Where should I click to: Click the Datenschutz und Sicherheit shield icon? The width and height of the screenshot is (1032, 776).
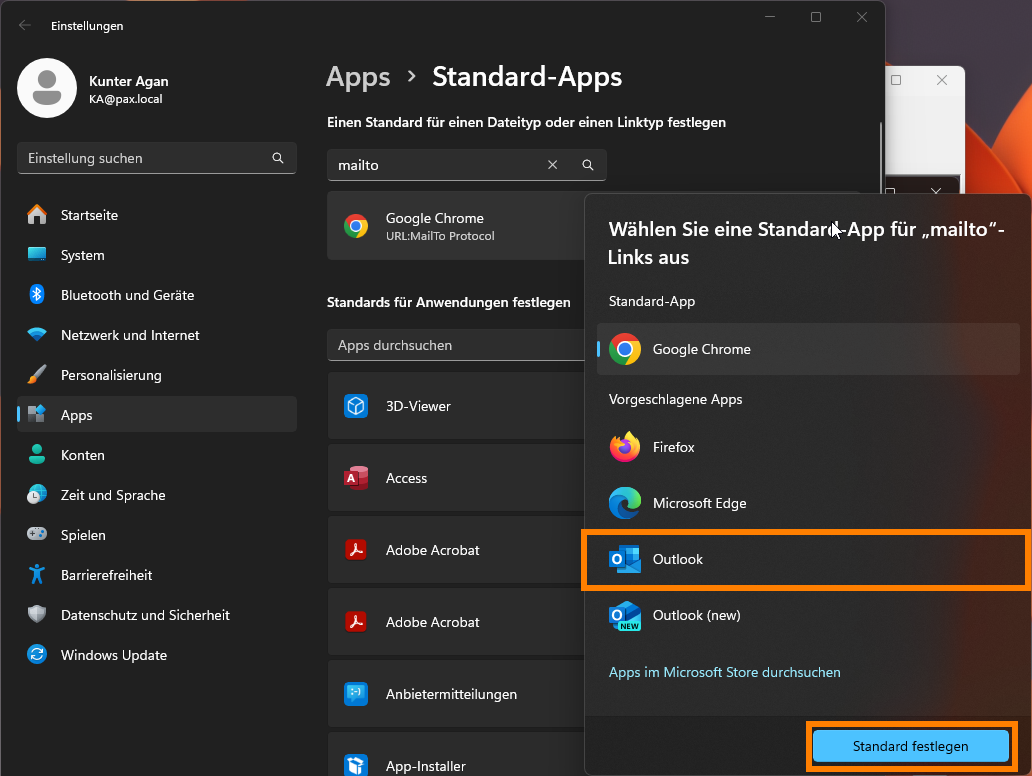37,615
